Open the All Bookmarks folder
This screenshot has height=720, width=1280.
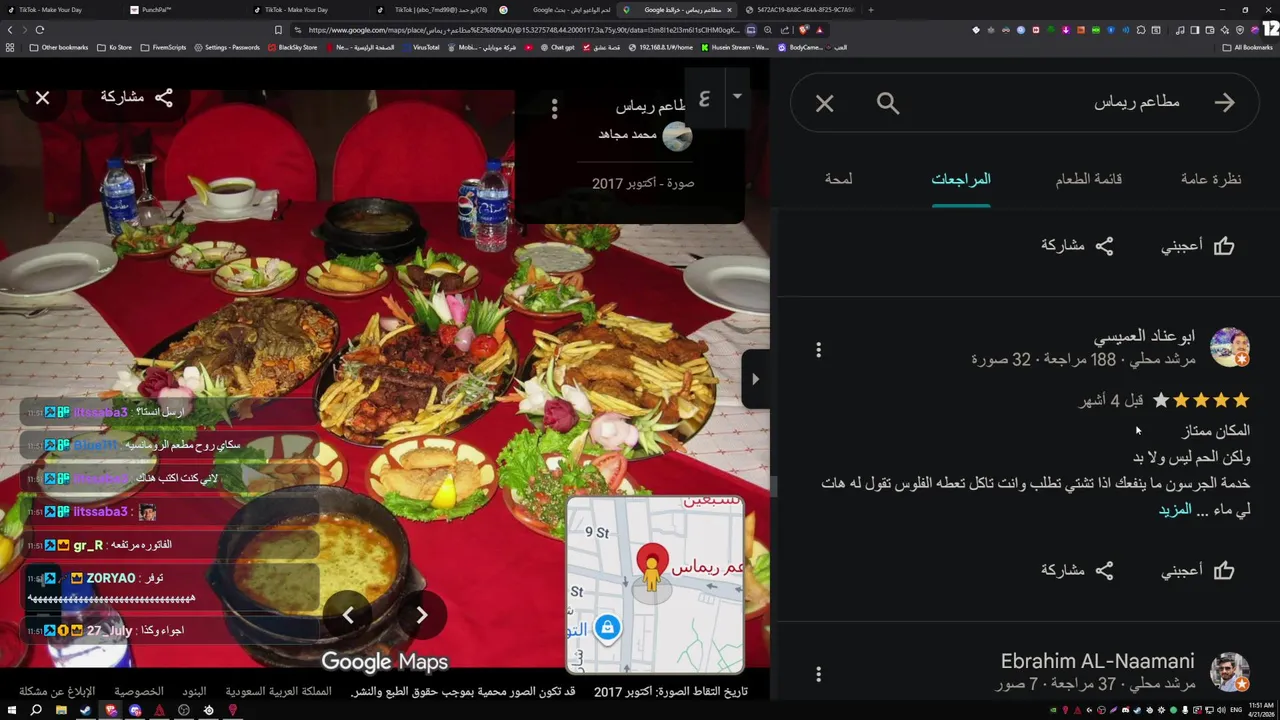[x=1248, y=47]
